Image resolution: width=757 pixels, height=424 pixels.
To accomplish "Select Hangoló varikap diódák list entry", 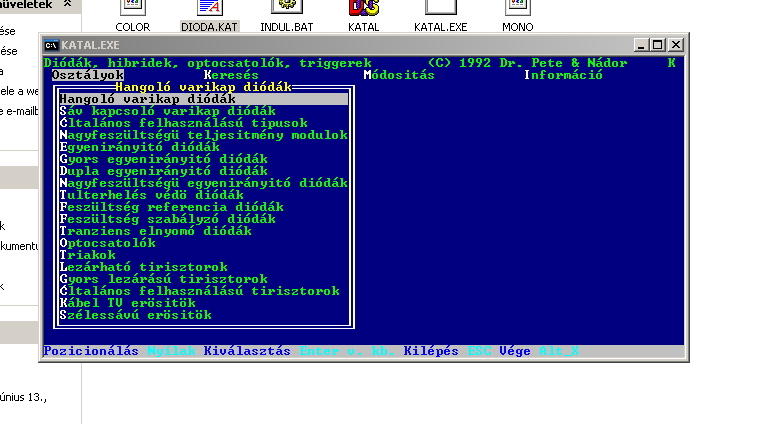I will pyautogui.click(x=203, y=99).
